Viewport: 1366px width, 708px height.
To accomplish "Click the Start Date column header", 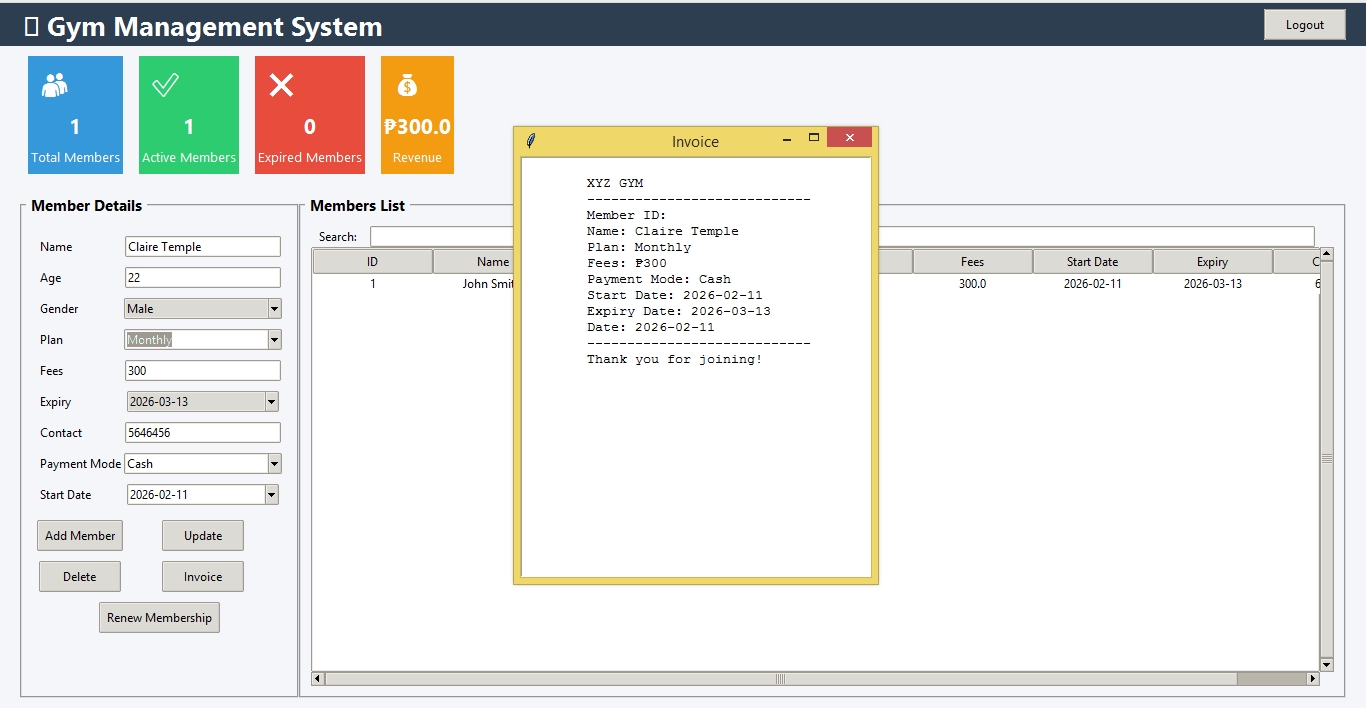I will point(1092,262).
